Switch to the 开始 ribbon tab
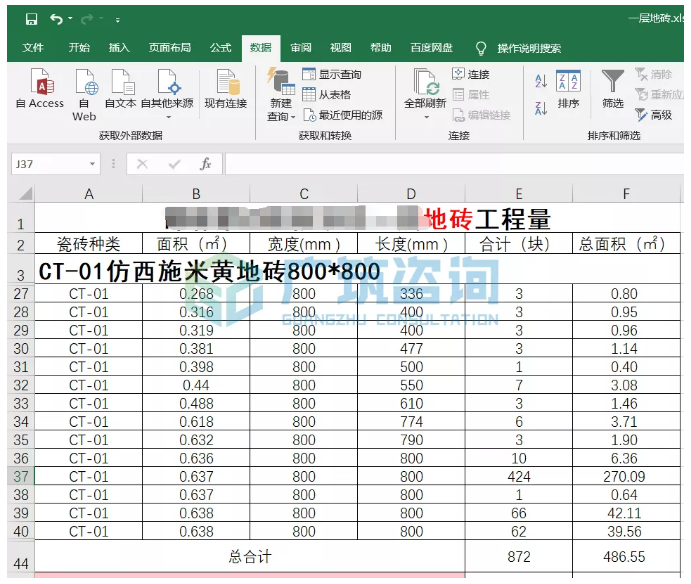Screen dimensions: 691x584 [79, 48]
